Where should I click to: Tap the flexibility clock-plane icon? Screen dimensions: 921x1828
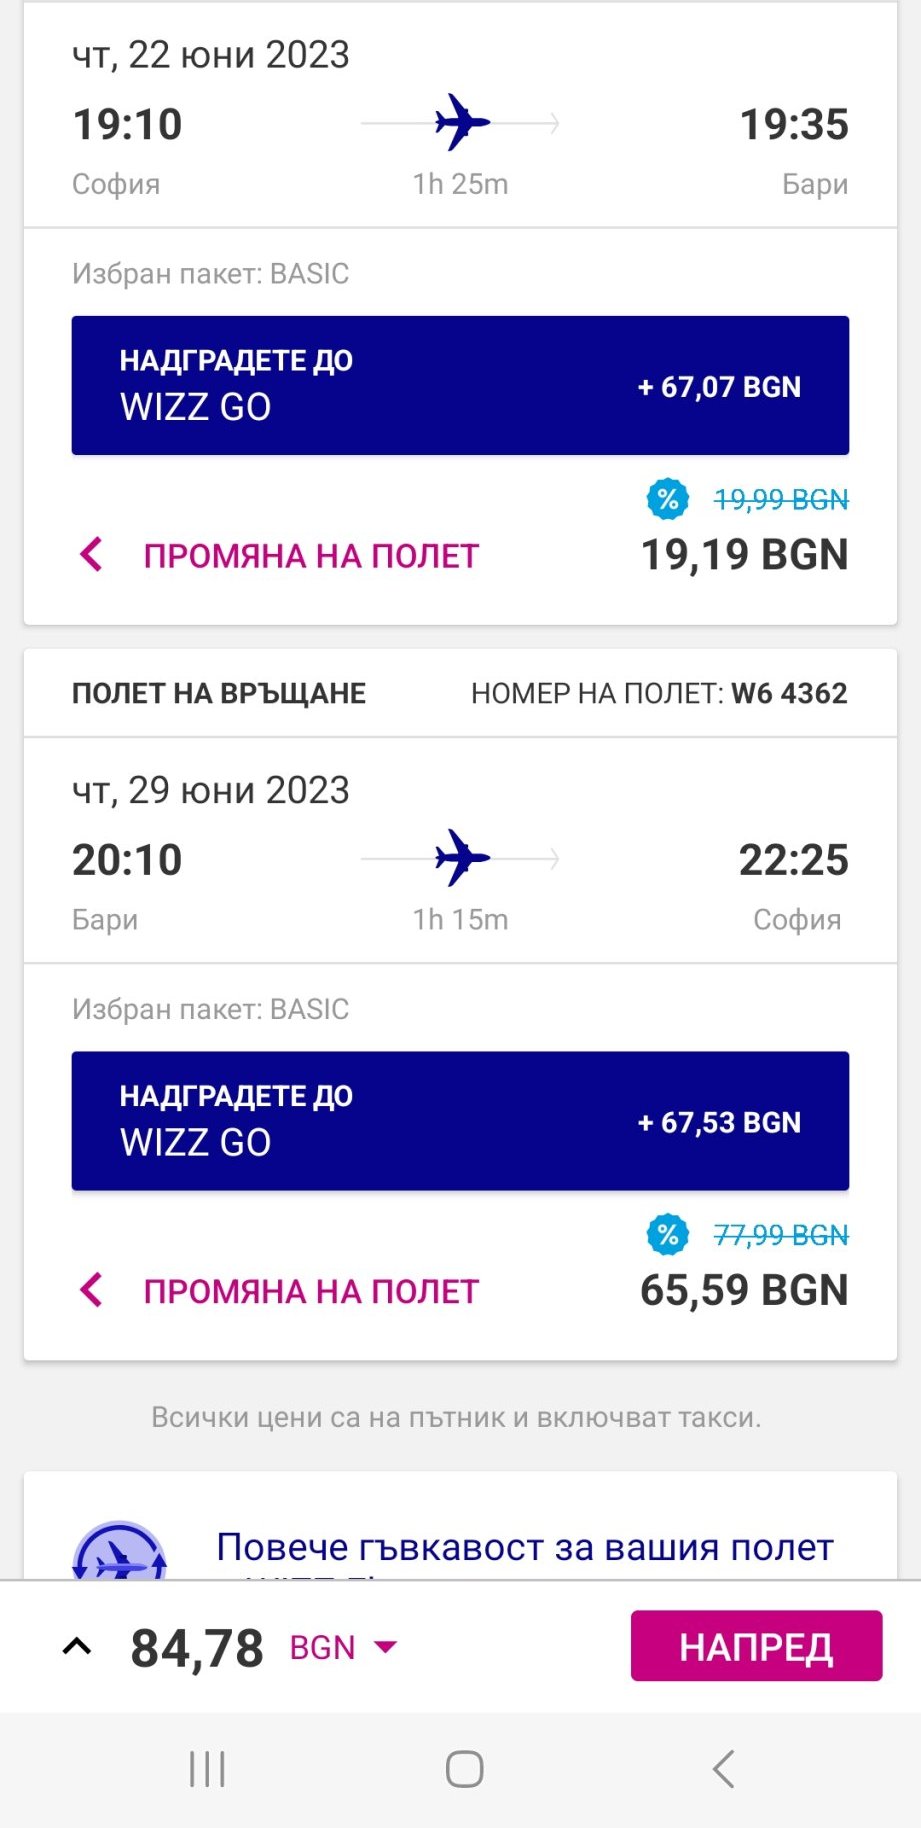pos(120,1553)
